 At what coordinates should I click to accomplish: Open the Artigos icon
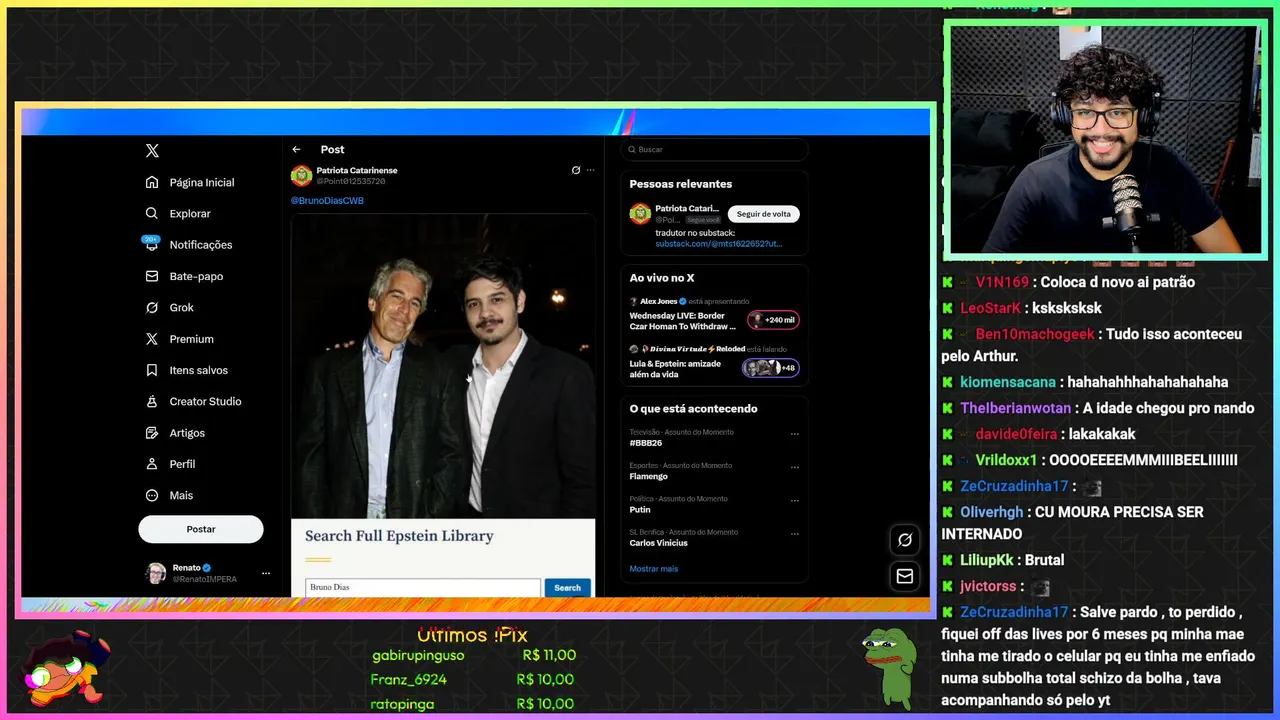click(152, 433)
